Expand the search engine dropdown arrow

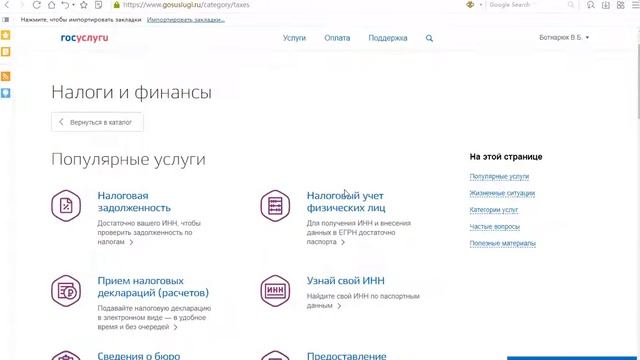click(481, 5)
